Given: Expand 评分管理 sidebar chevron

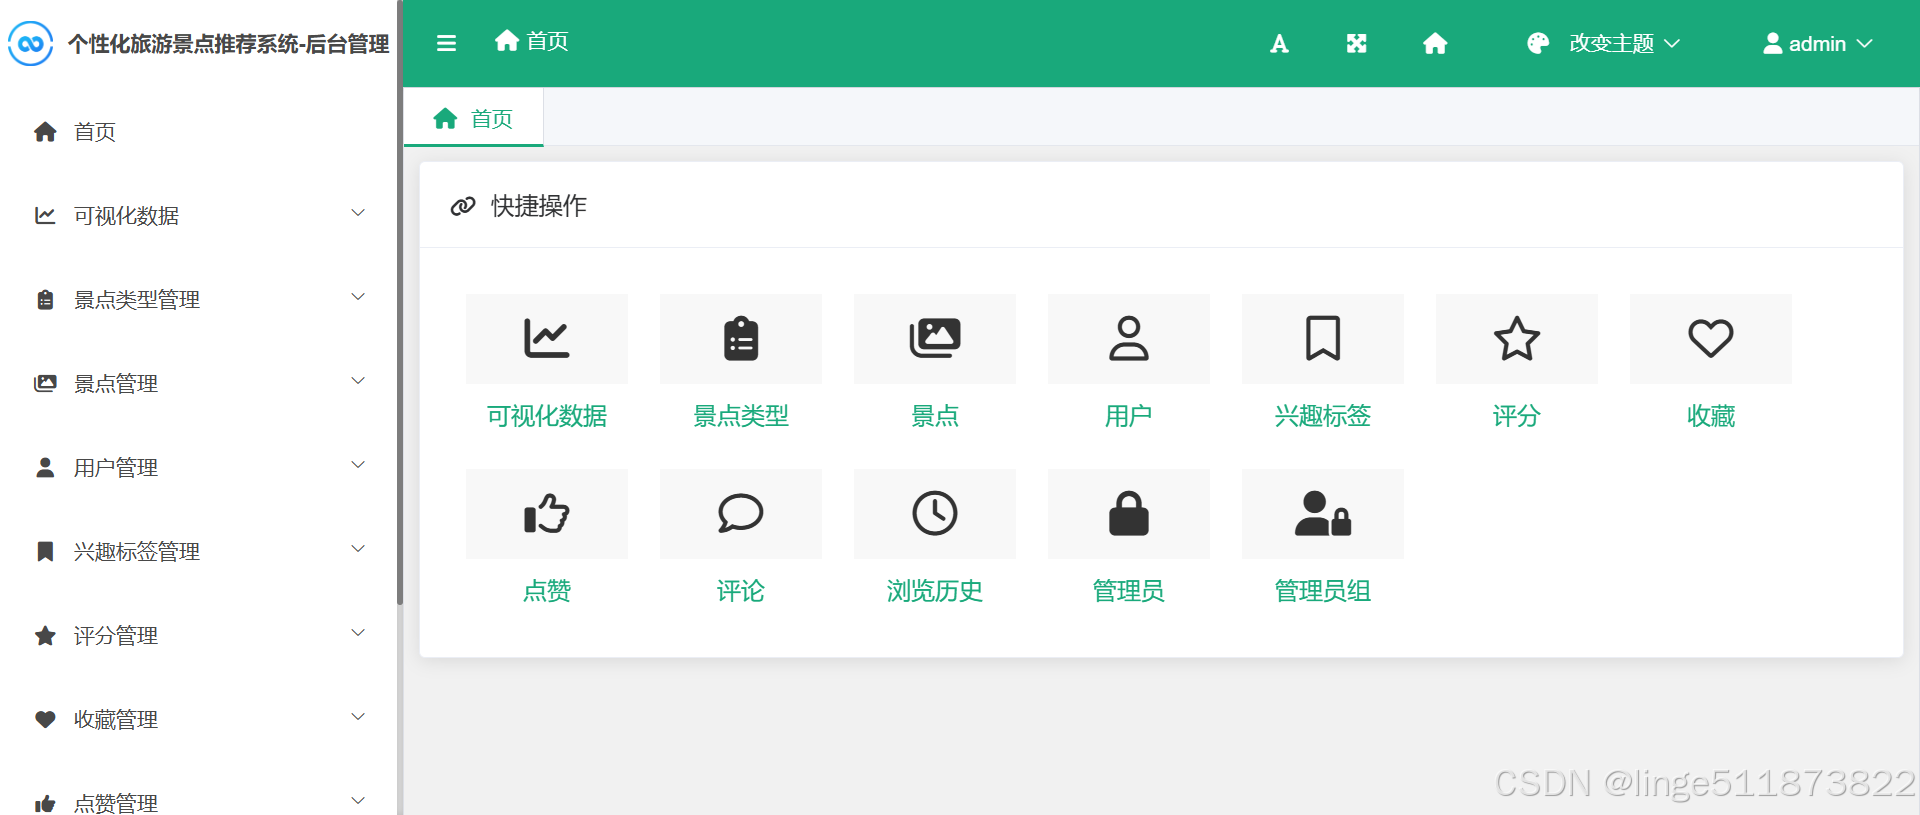Looking at the screenshot, I should (358, 633).
